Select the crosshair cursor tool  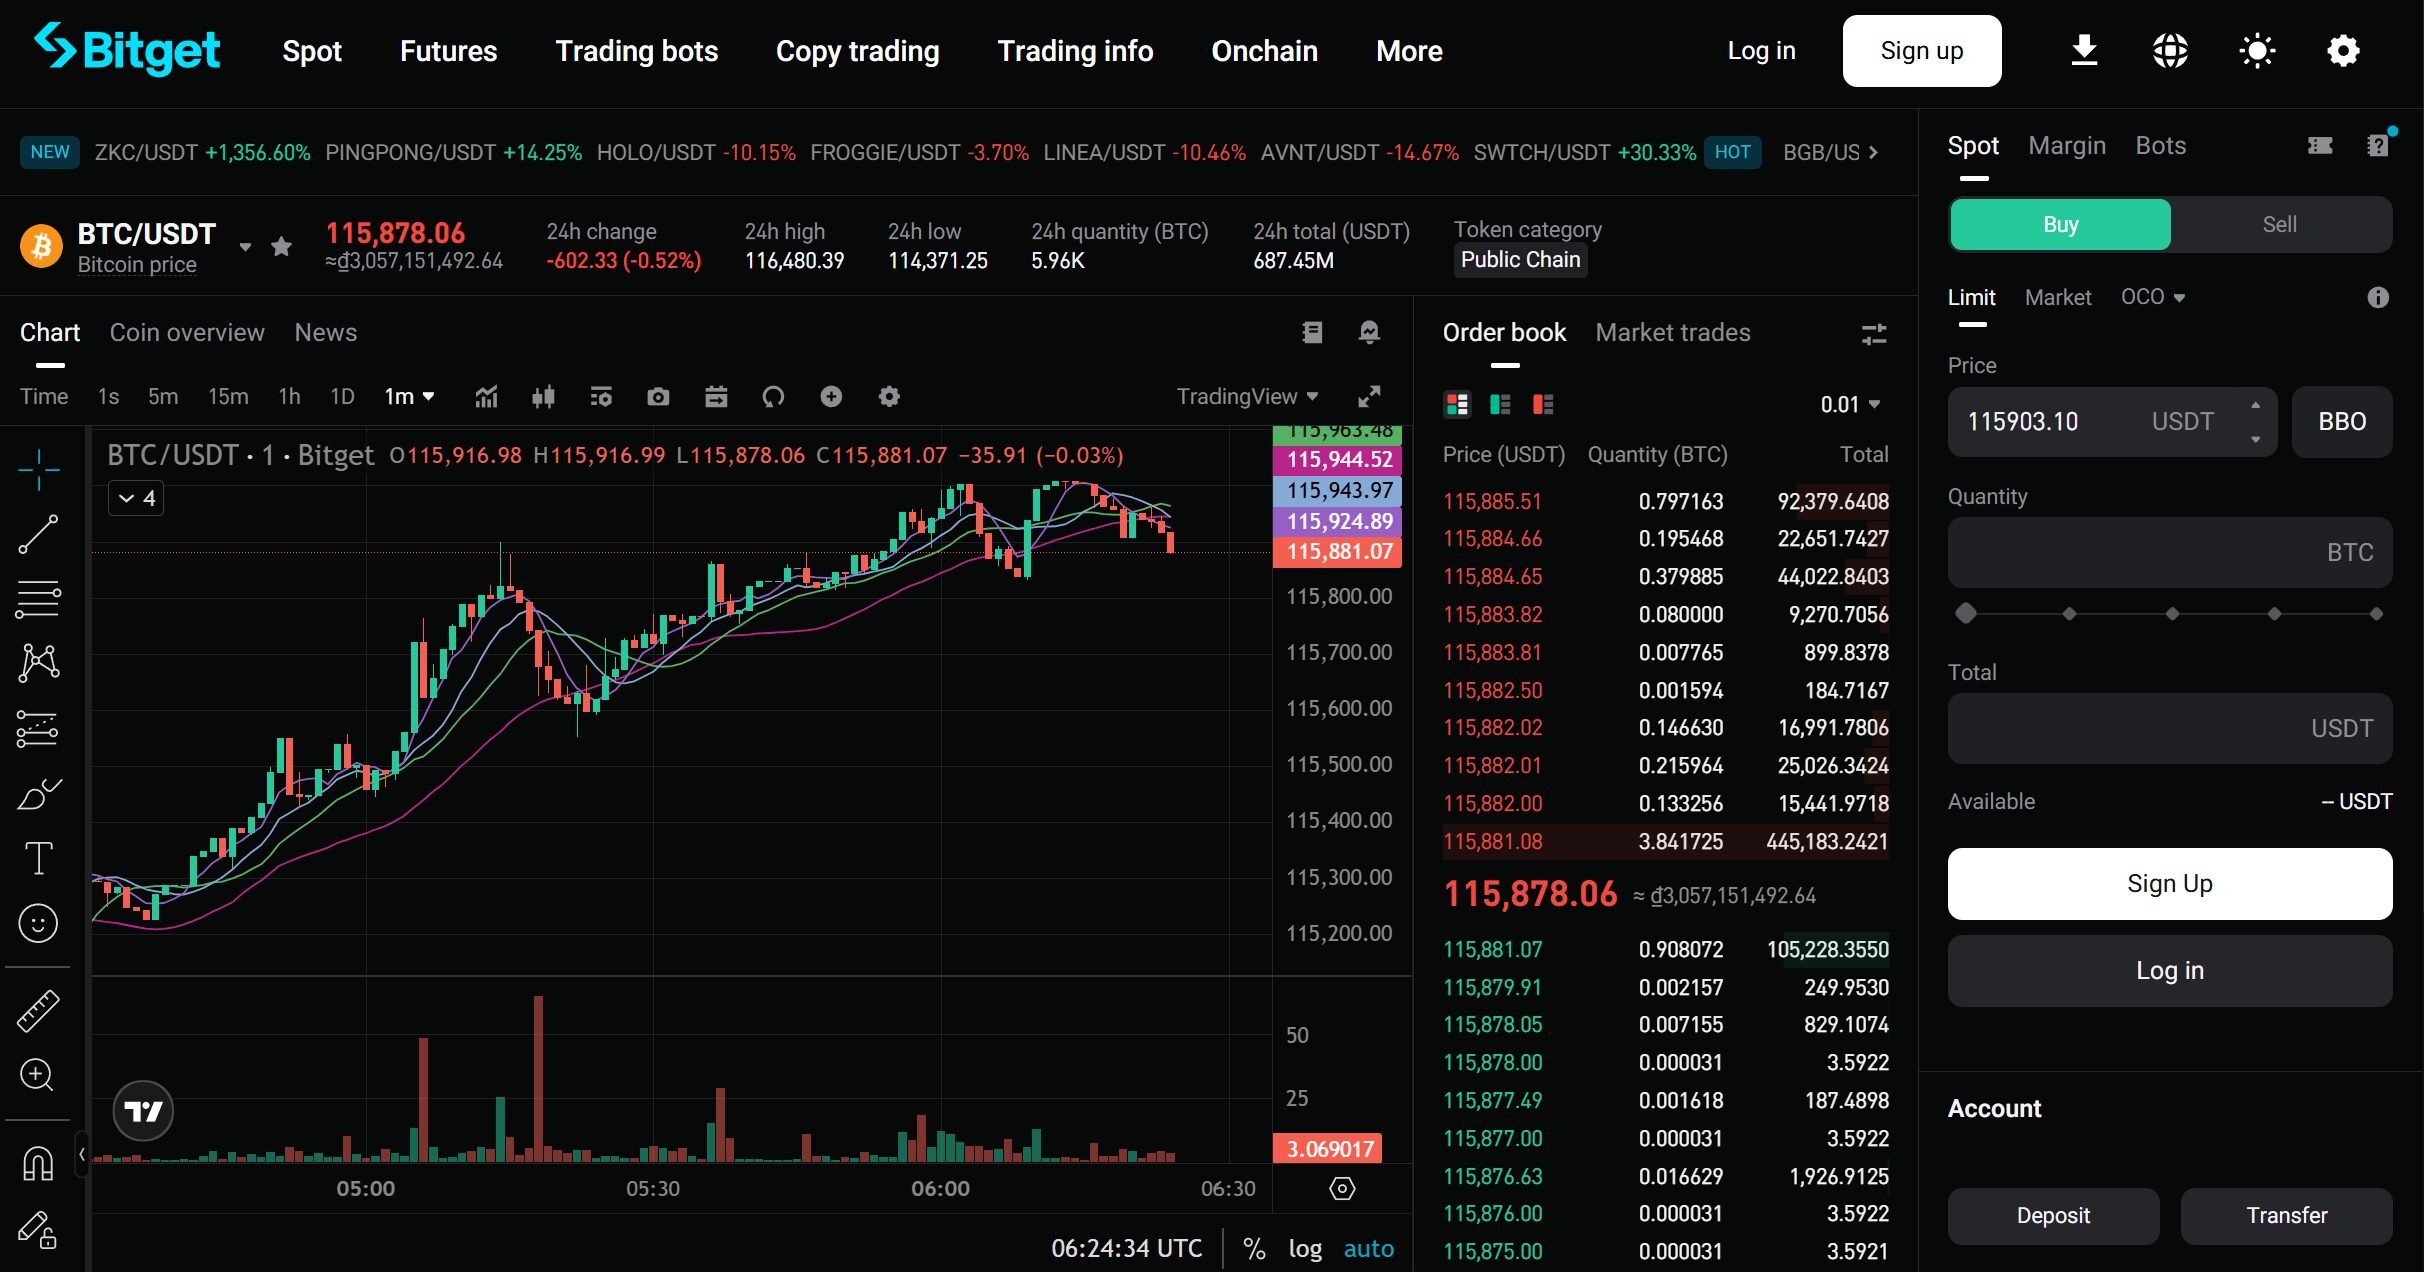pyautogui.click(x=39, y=470)
